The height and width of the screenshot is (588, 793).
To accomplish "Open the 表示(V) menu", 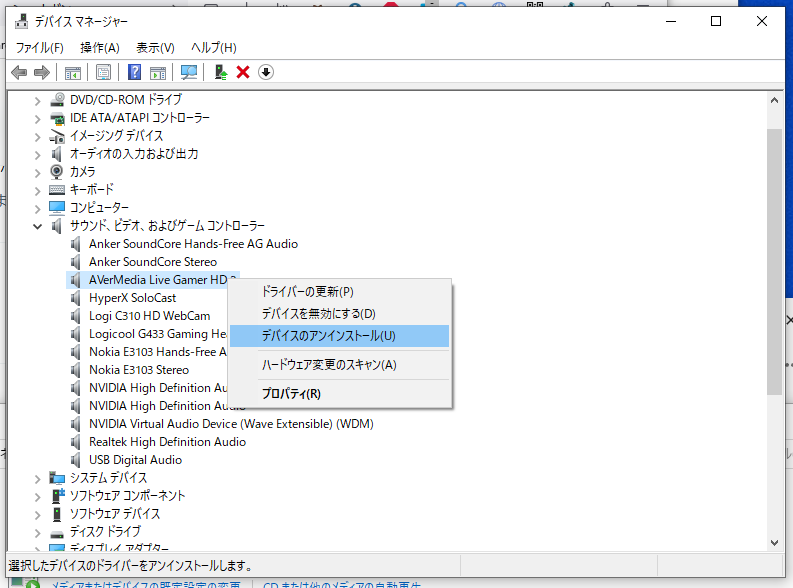I will pyautogui.click(x=155, y=47).
